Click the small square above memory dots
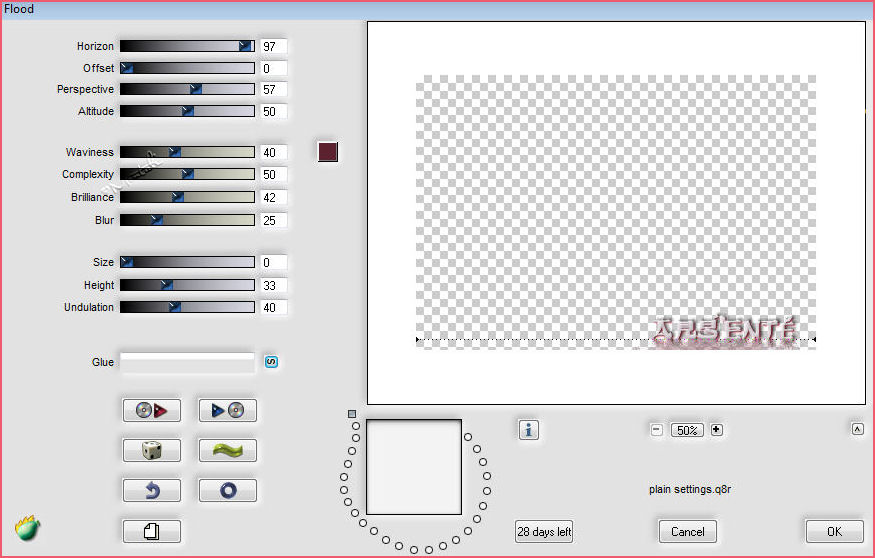This screenshot has height=558, width=875. click(x=352, y=413)
